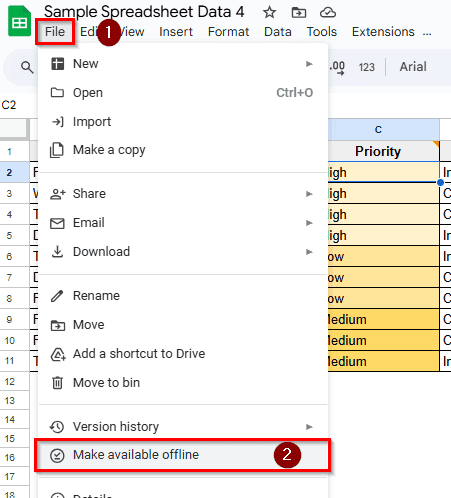Open the Arial font dropdown
This screenshot has height=498, width=451.
(x=413, y=67)
